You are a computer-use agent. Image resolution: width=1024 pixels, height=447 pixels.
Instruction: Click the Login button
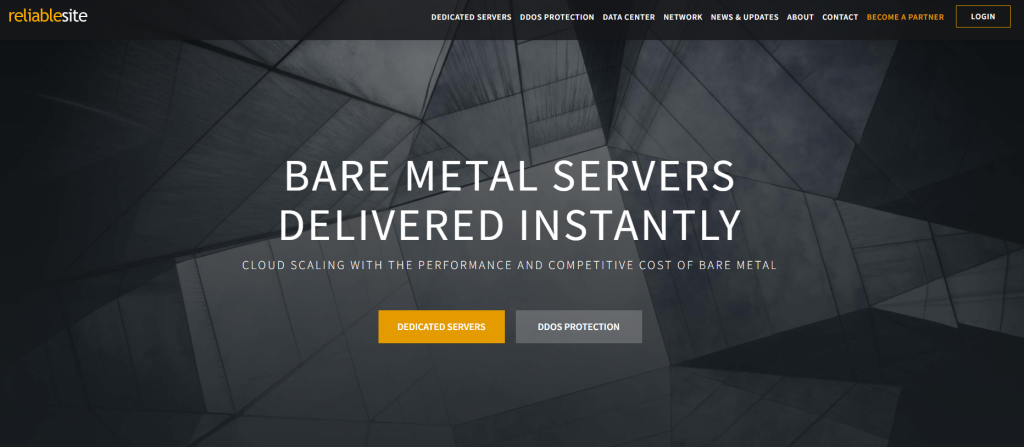pos(983,16)
